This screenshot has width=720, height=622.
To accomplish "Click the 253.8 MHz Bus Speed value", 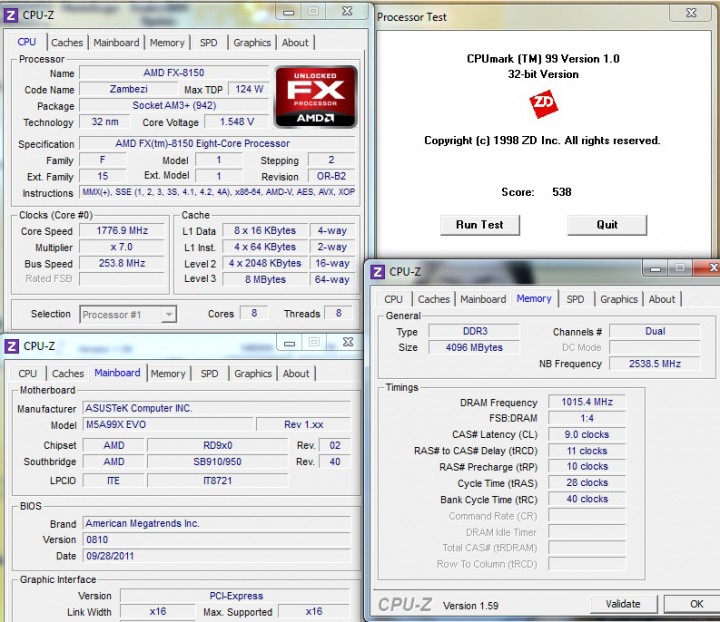I will pos(122,263).
